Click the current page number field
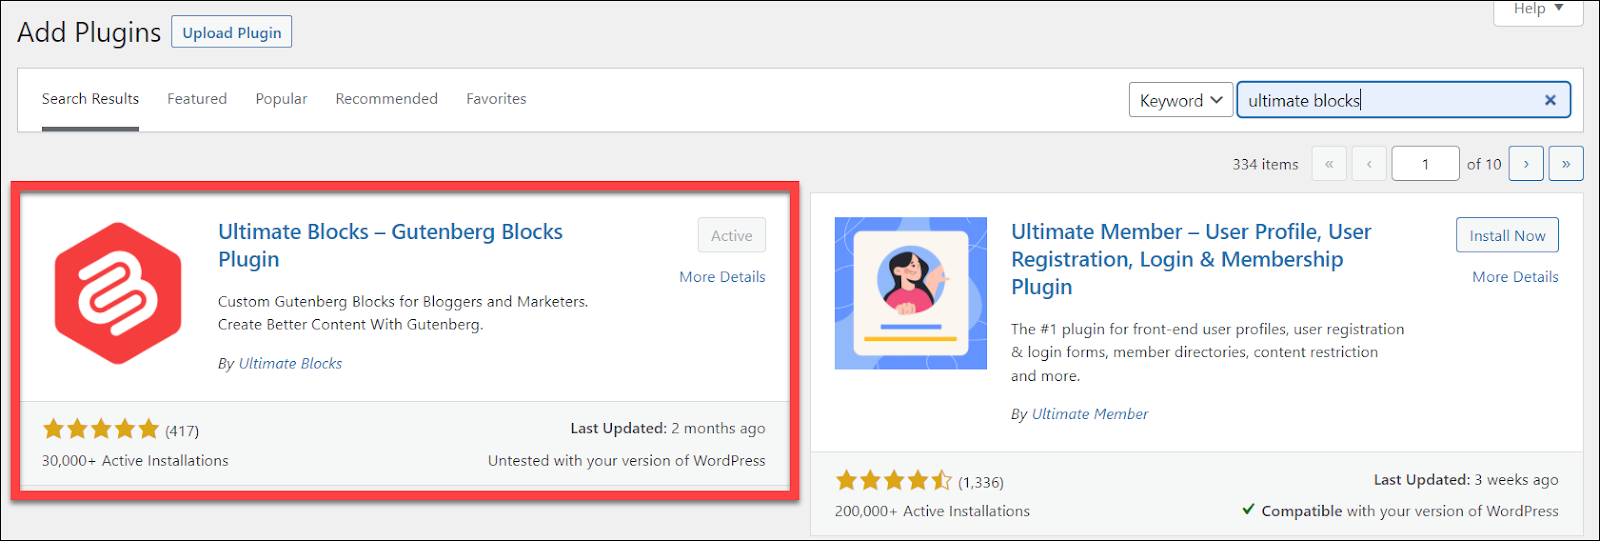The width and height of the screenshot is (1600, 541). pos(1425,164)
